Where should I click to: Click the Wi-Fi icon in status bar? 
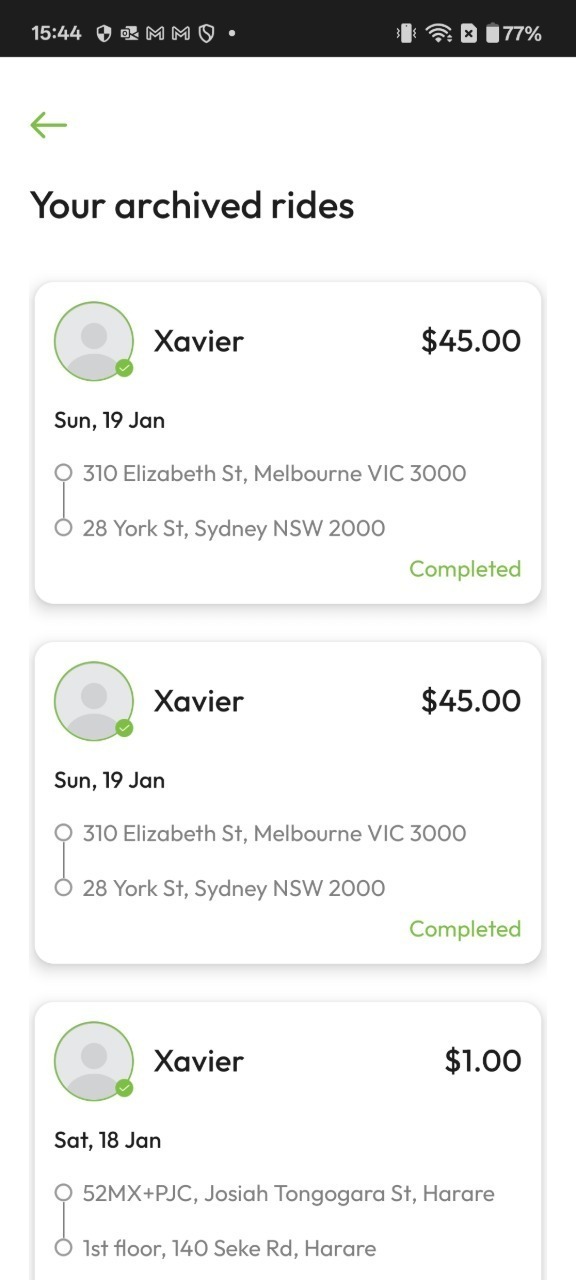click(x=438, y=33)
